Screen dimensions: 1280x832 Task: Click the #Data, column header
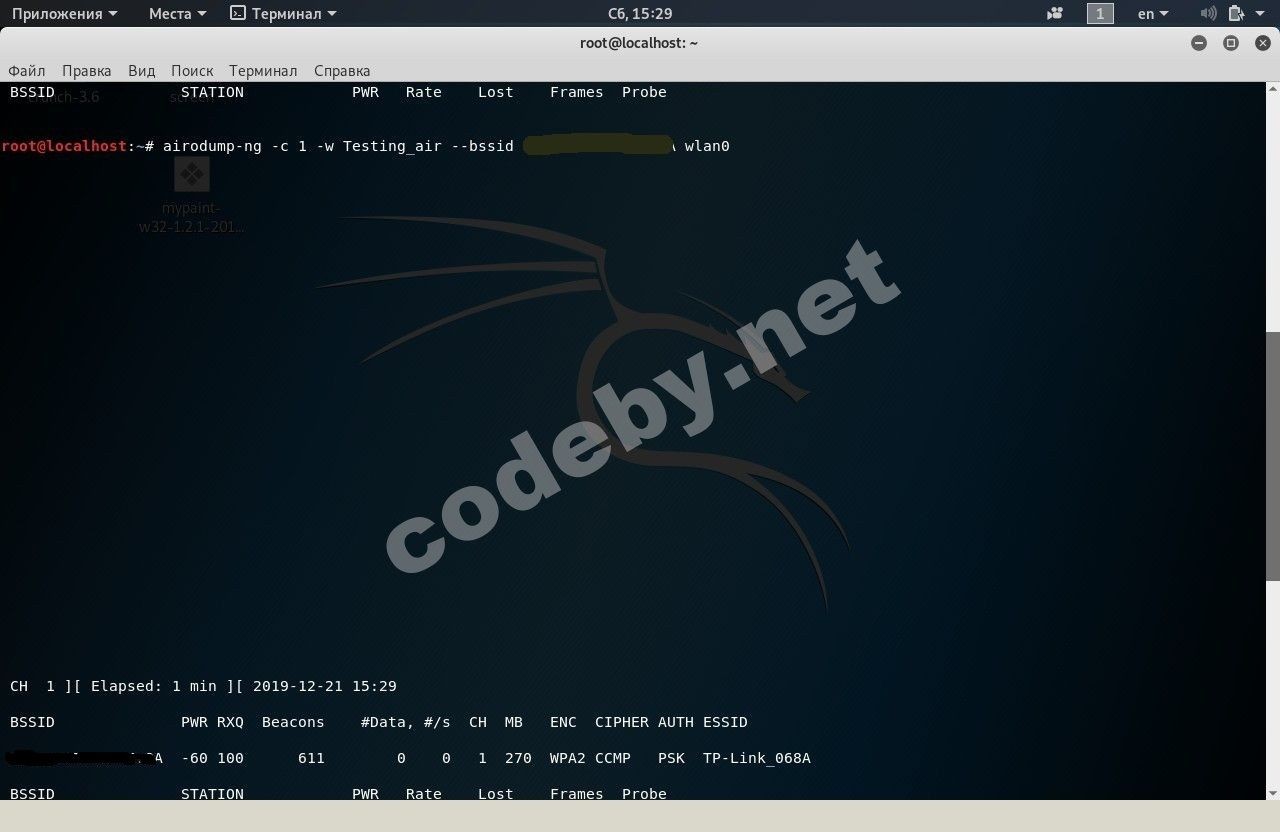tap(388, 722)
